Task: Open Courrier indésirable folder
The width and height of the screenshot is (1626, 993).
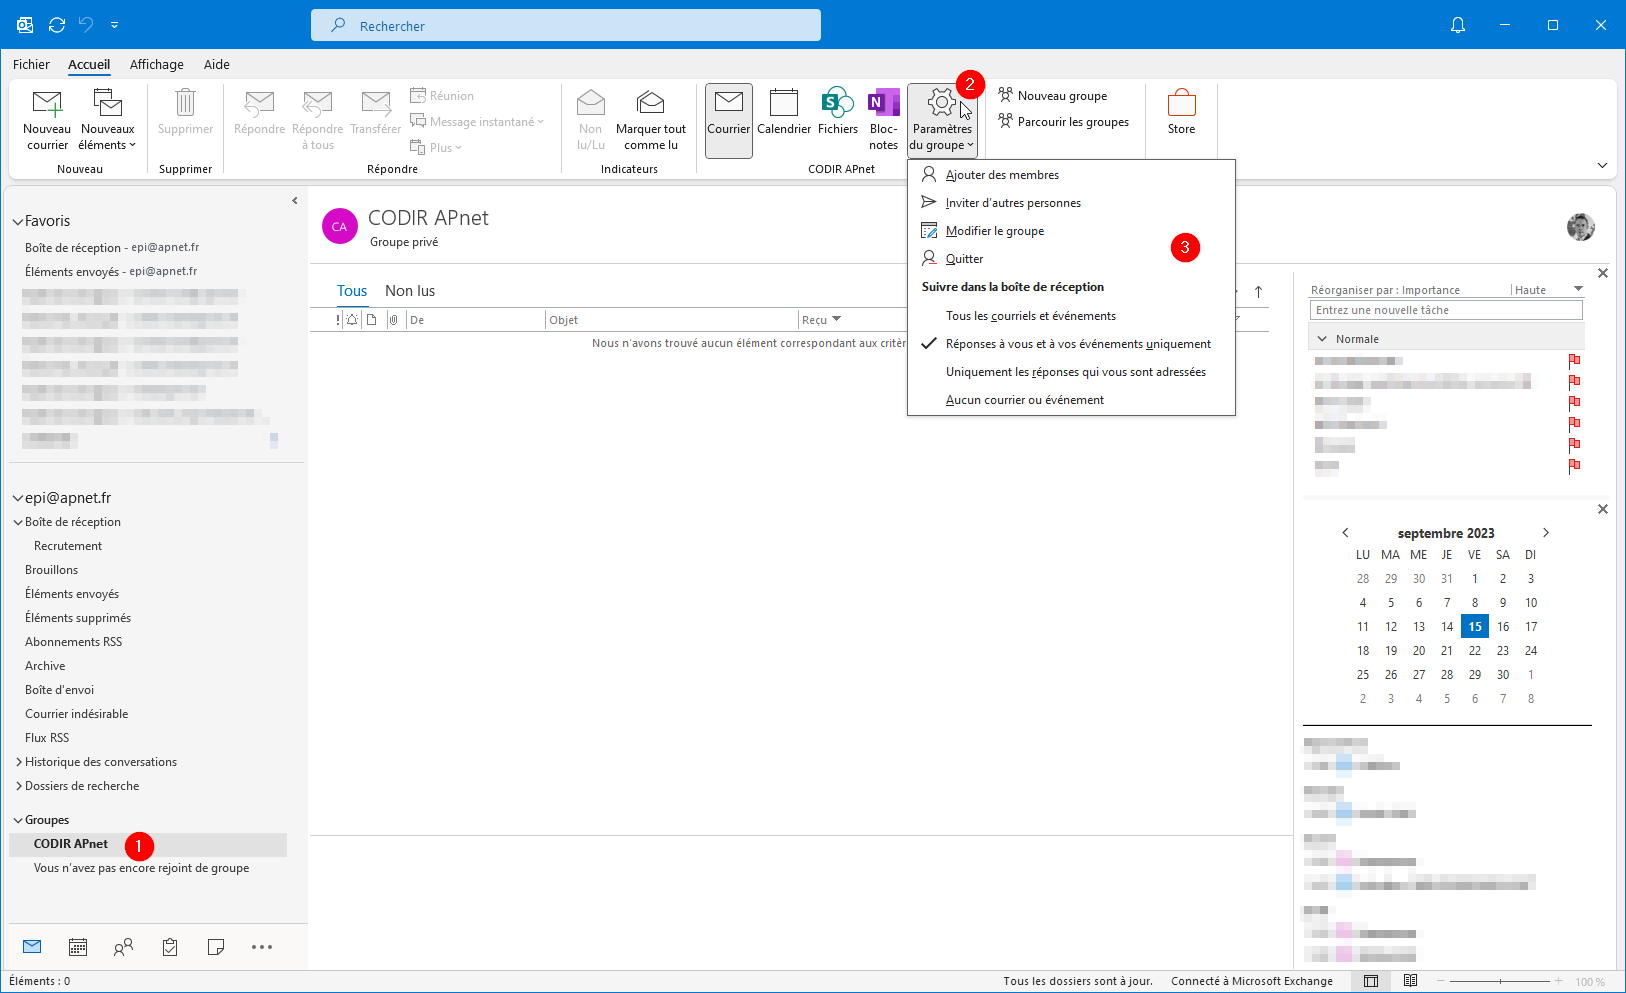Action: [76, 714]
